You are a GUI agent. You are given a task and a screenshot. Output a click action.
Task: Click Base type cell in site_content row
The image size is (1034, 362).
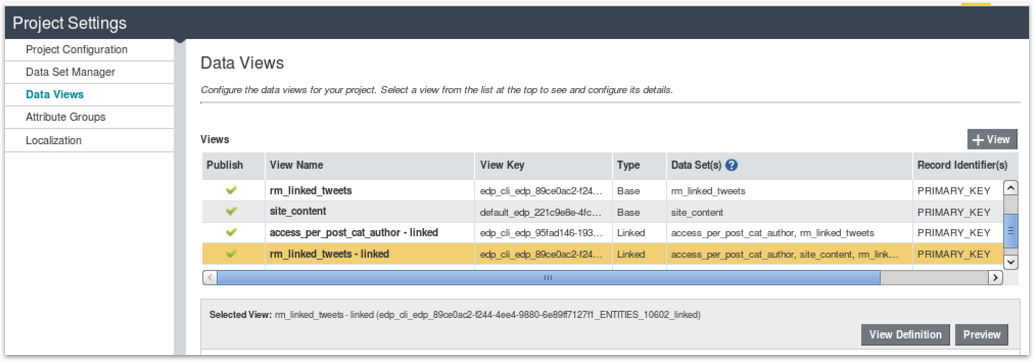point(627,212)
